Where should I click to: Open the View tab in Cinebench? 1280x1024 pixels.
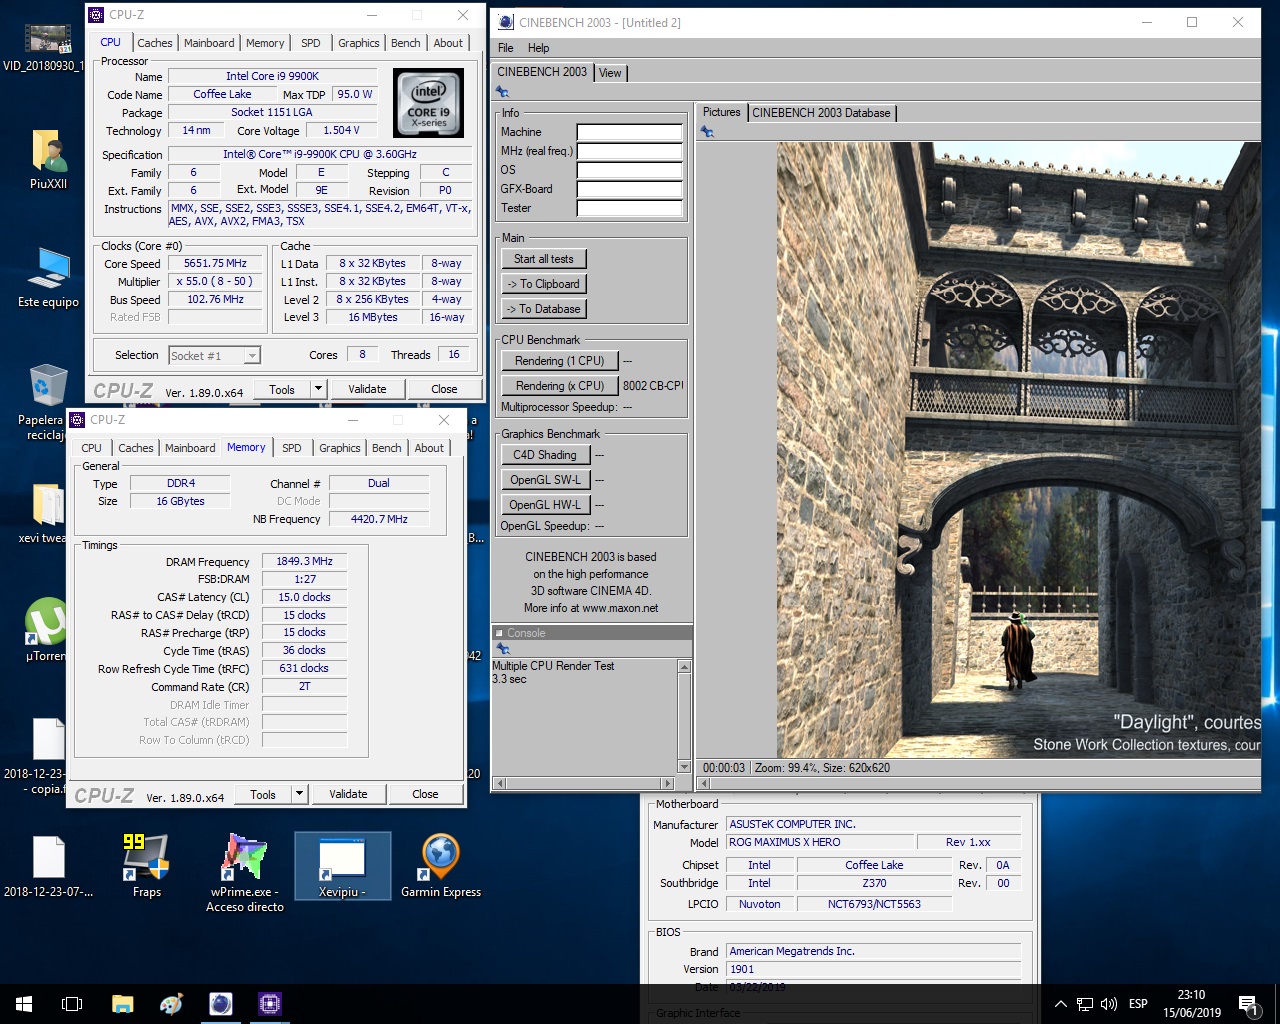click(610, 73)
